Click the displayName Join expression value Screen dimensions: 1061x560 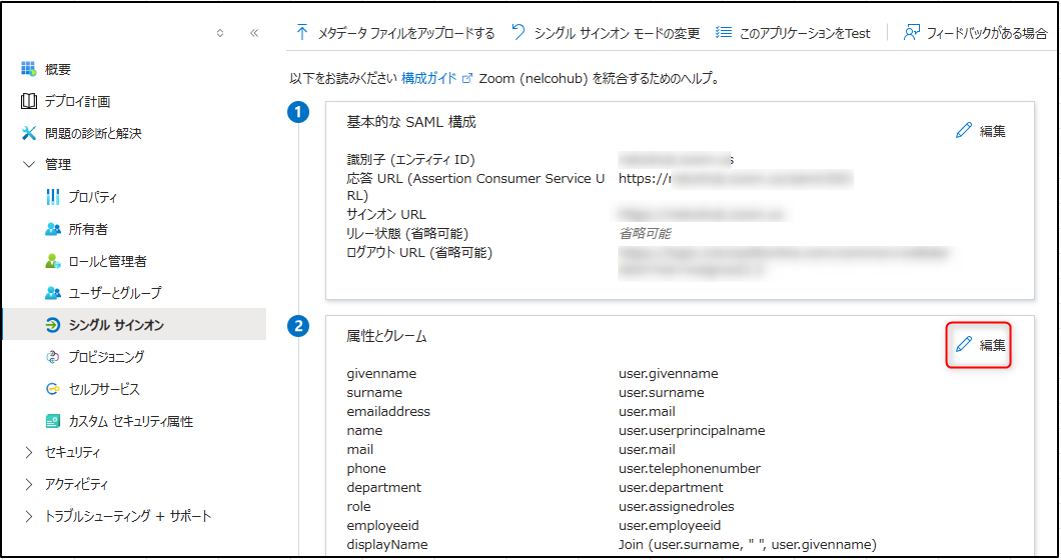747,544
